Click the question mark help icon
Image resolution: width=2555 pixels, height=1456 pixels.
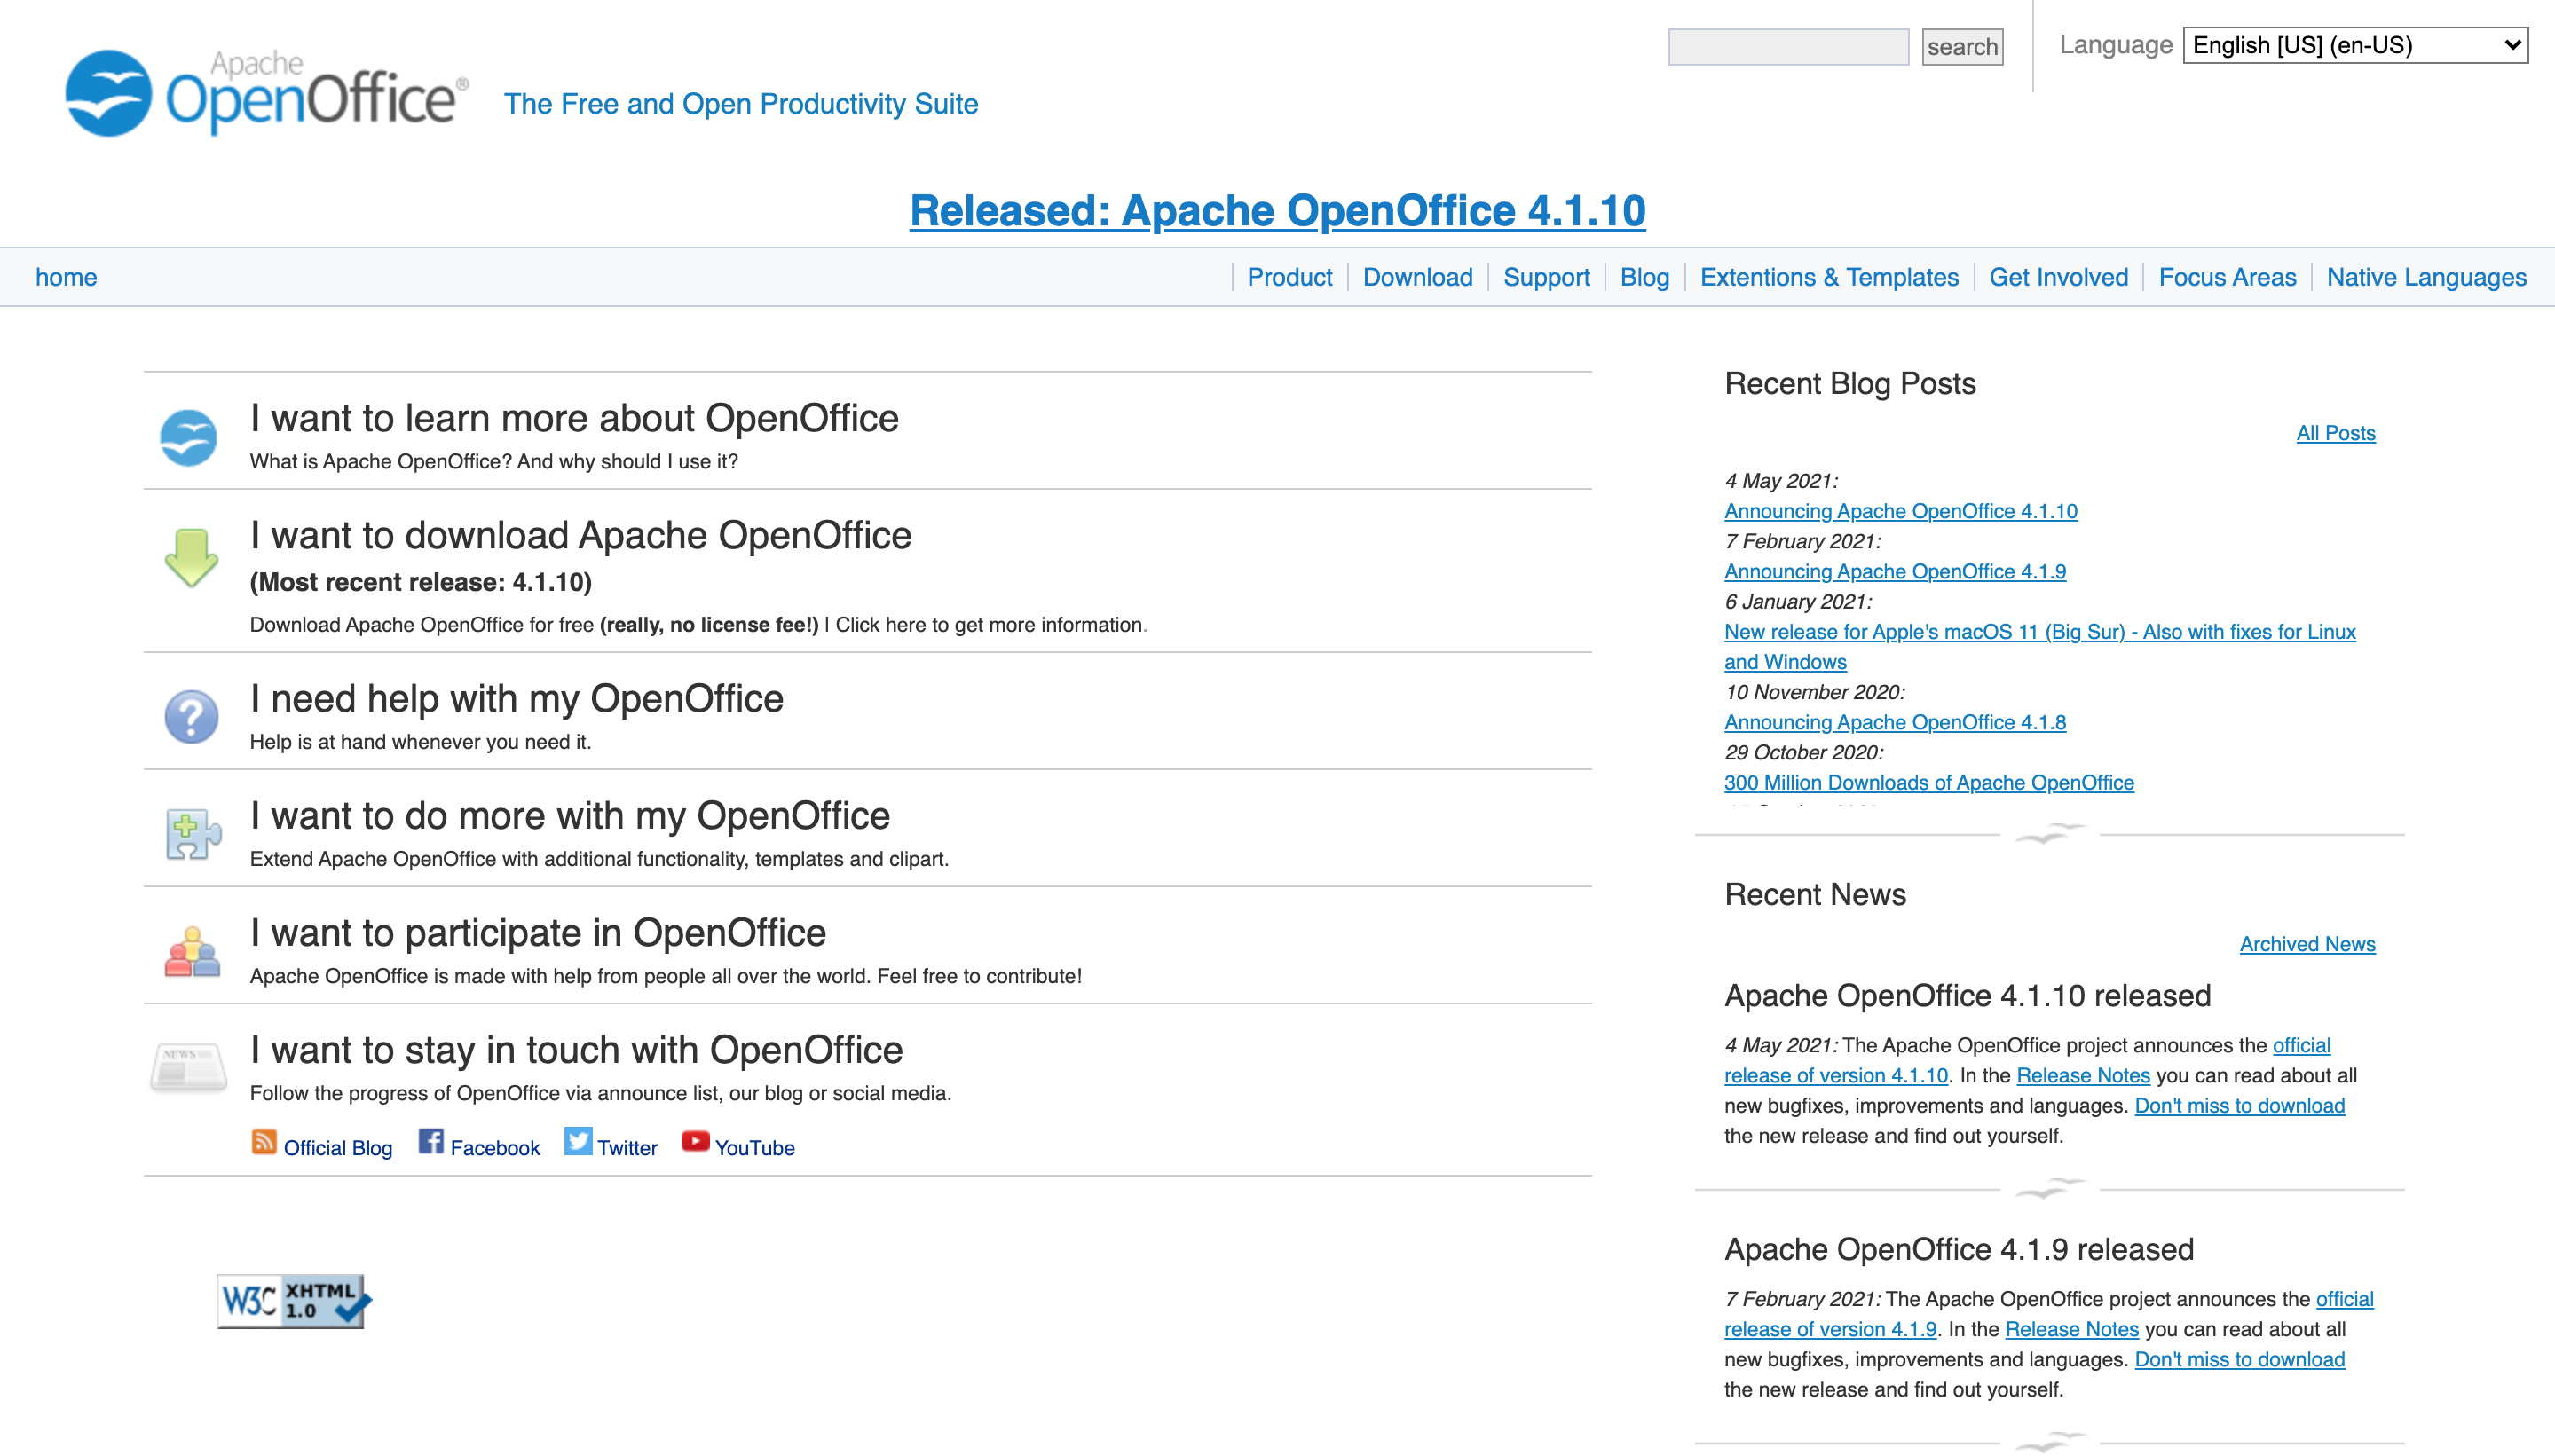[191, 716]
